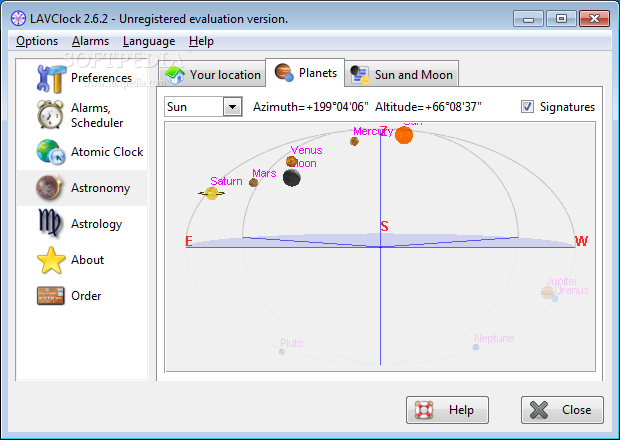Open Preferences via the wrench and hammer icon
The image size is (620, 440).
point(50,78)
